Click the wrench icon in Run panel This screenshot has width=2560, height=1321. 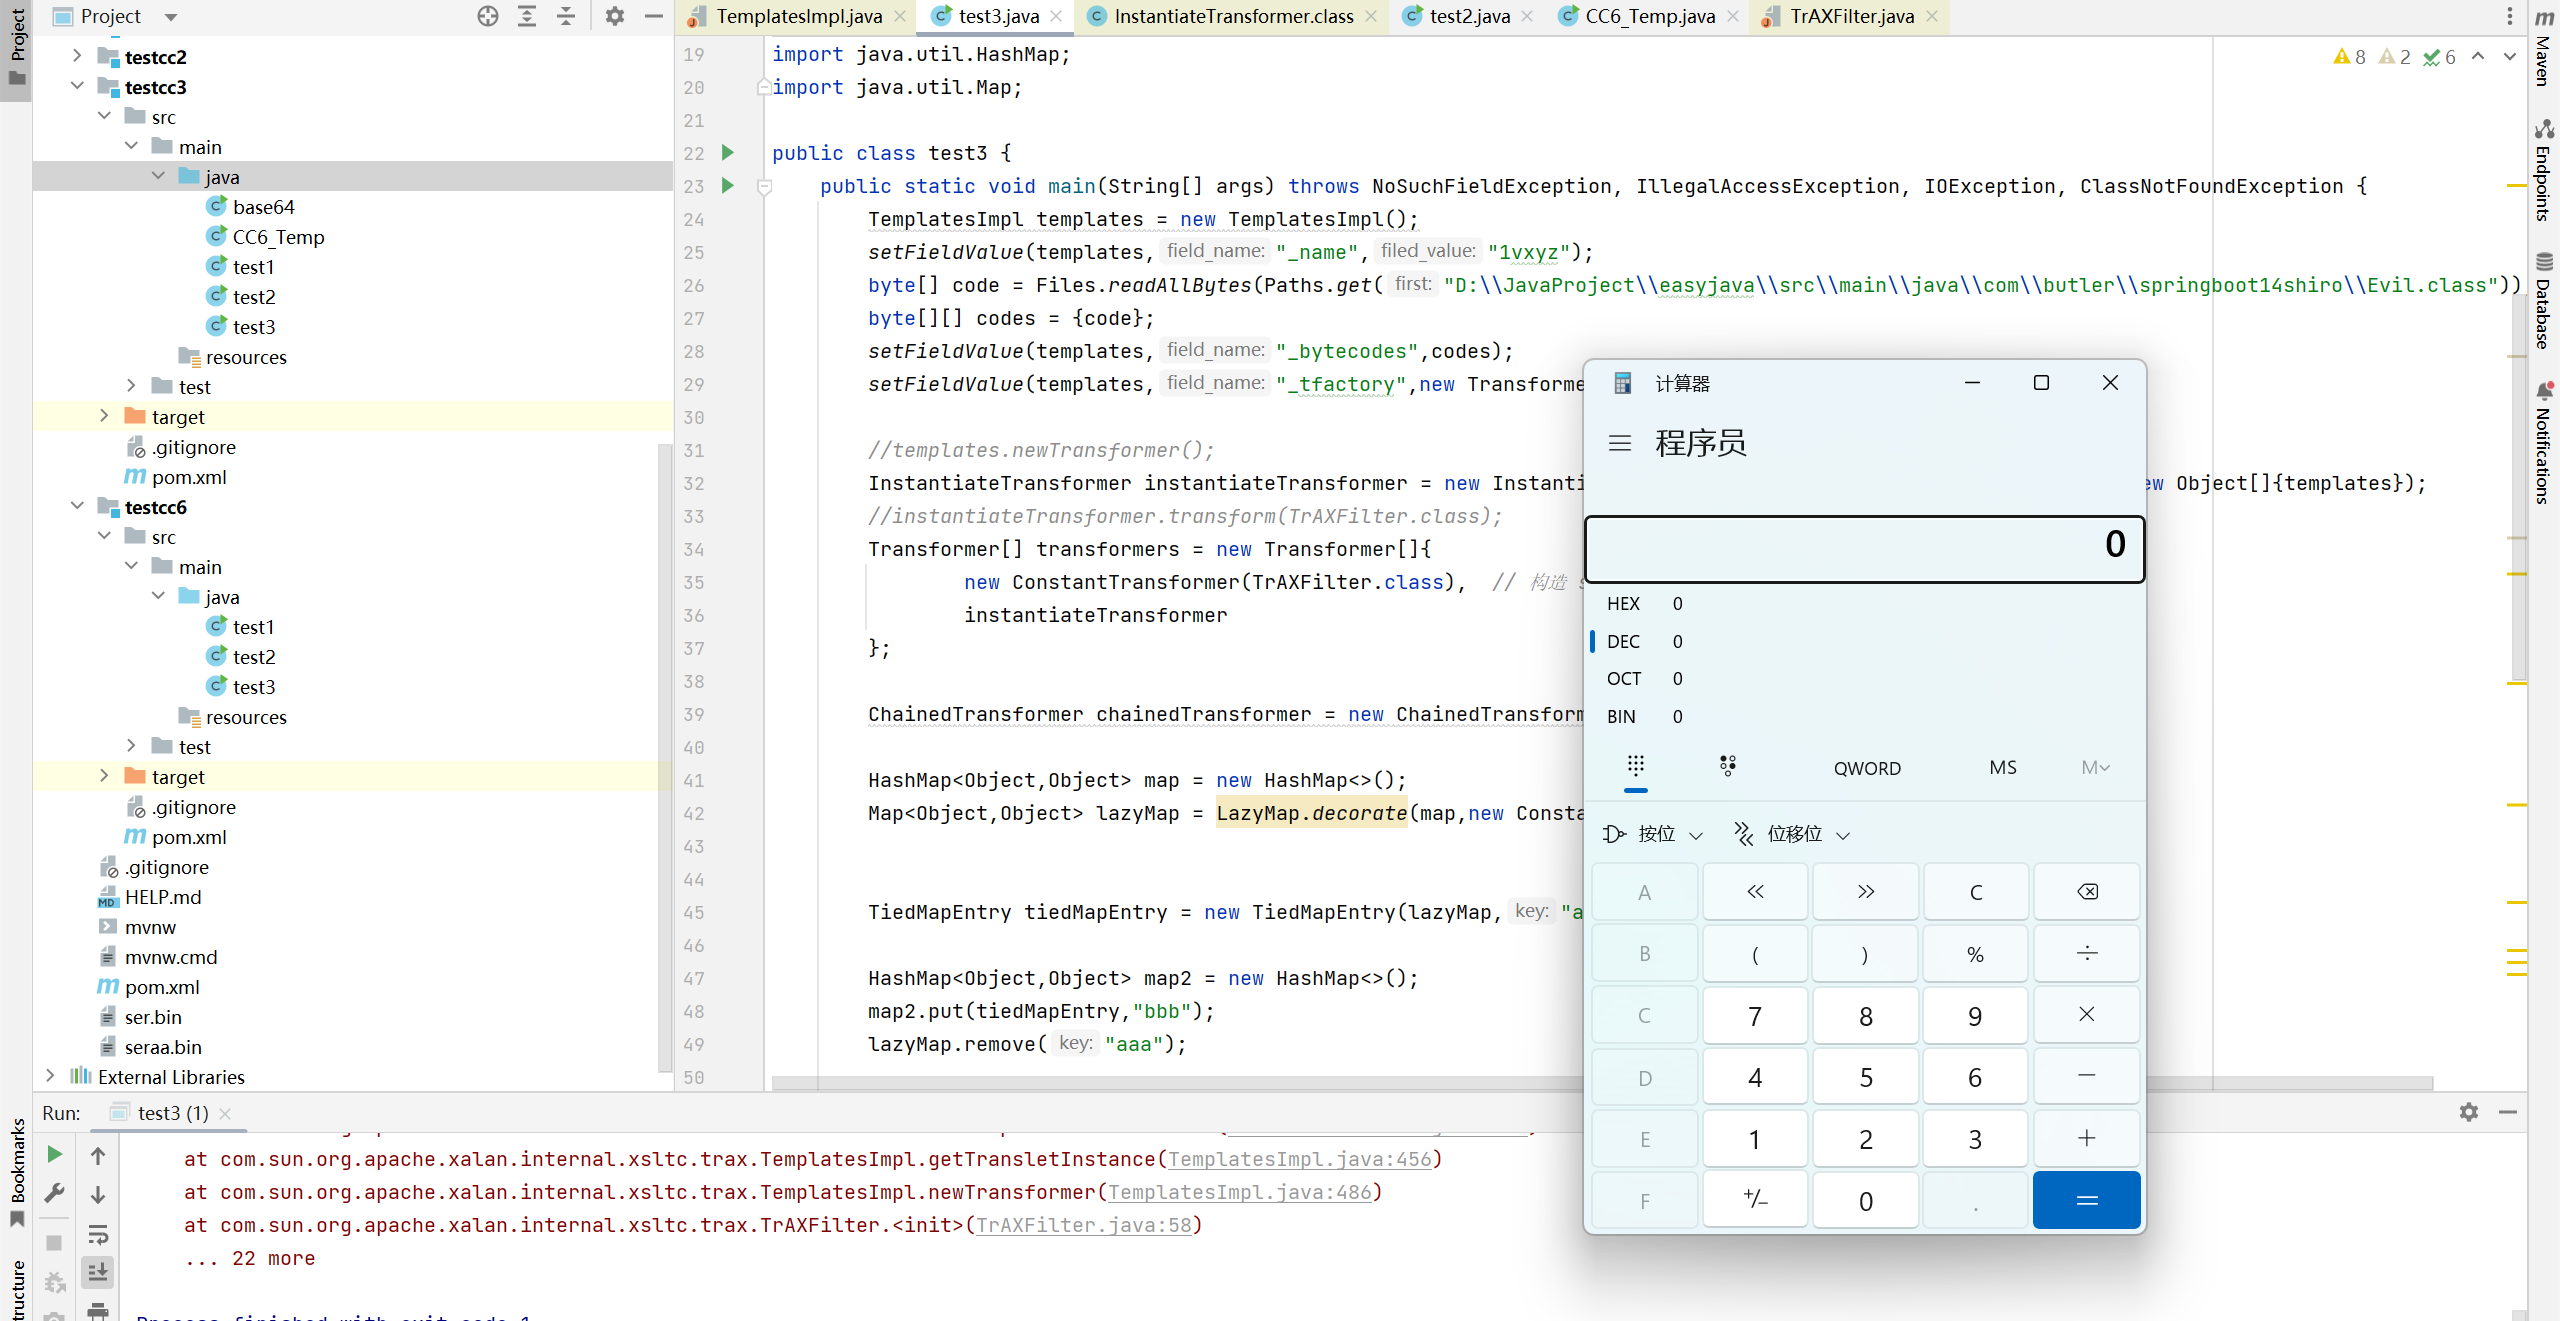click(x=55, y=1194)
